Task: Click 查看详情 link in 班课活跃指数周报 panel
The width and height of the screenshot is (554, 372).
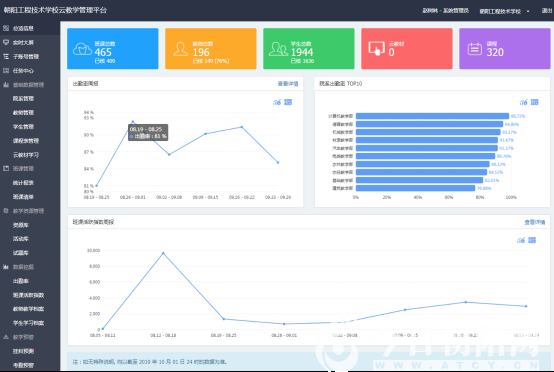Action: point(535,222)
